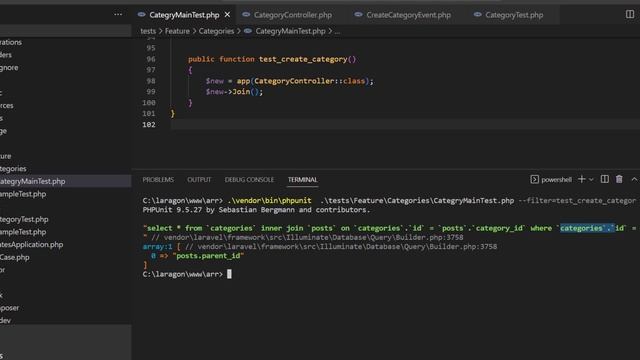The height and width of the screenshot is (360, 640).
Task: Click the terminal prompt input cursor
Action: [229, 274]
